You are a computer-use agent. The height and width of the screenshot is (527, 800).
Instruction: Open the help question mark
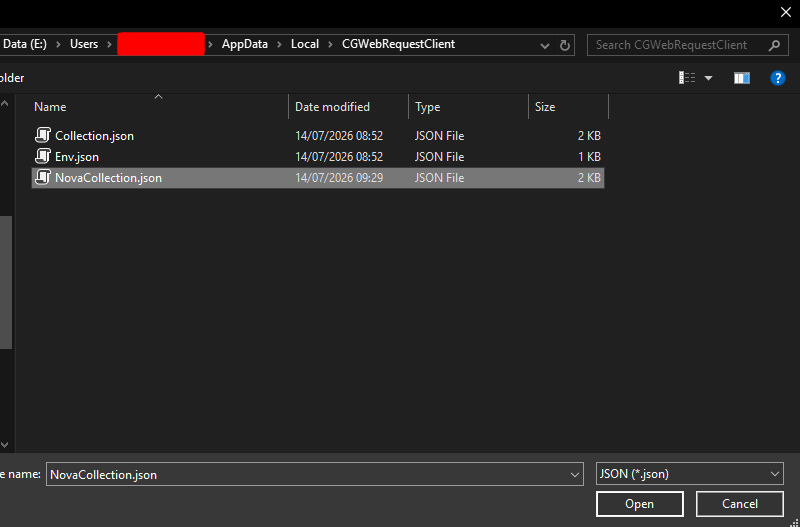click(778, 78)
